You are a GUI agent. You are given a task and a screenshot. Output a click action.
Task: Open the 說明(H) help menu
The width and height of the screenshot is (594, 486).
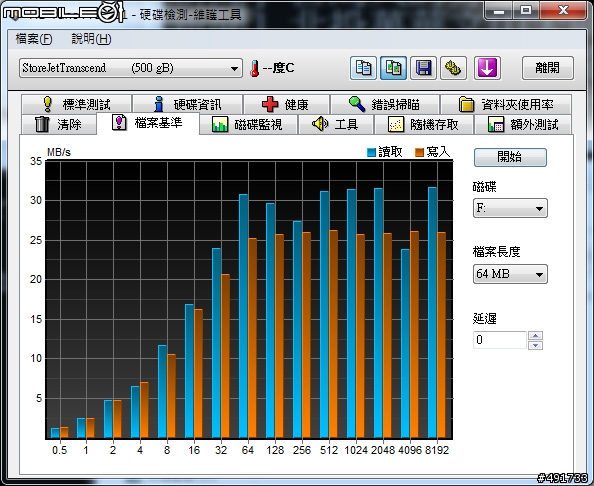point(91,39)
